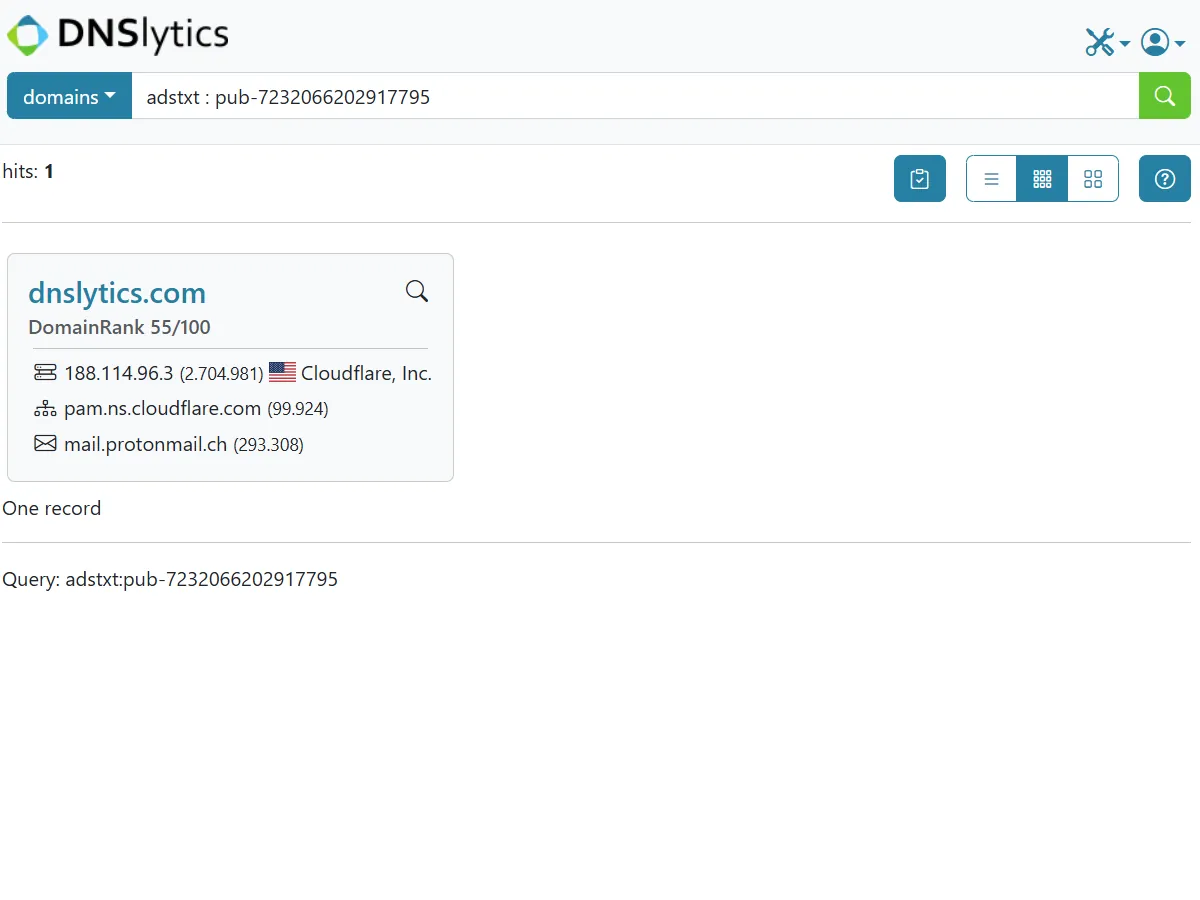Open pam.ns.cloudflare.com nameserver link
The height and width of the screenshot is (900, 1200).
163,408
